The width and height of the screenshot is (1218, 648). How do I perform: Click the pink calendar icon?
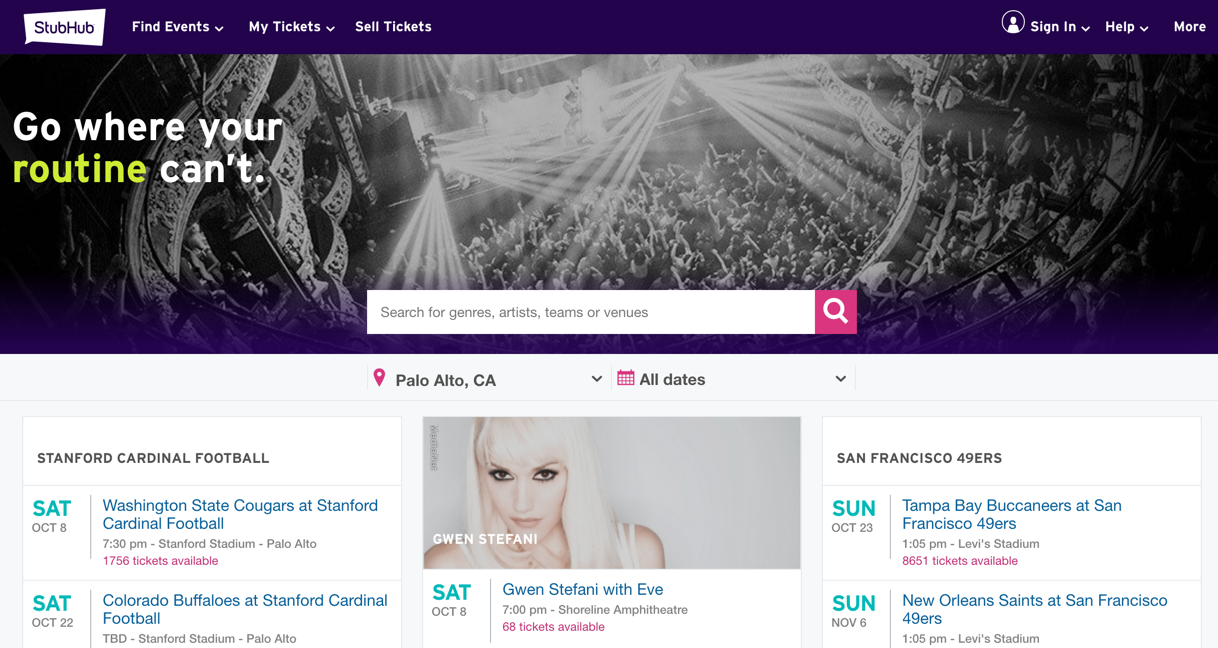[x=625, y=378]
